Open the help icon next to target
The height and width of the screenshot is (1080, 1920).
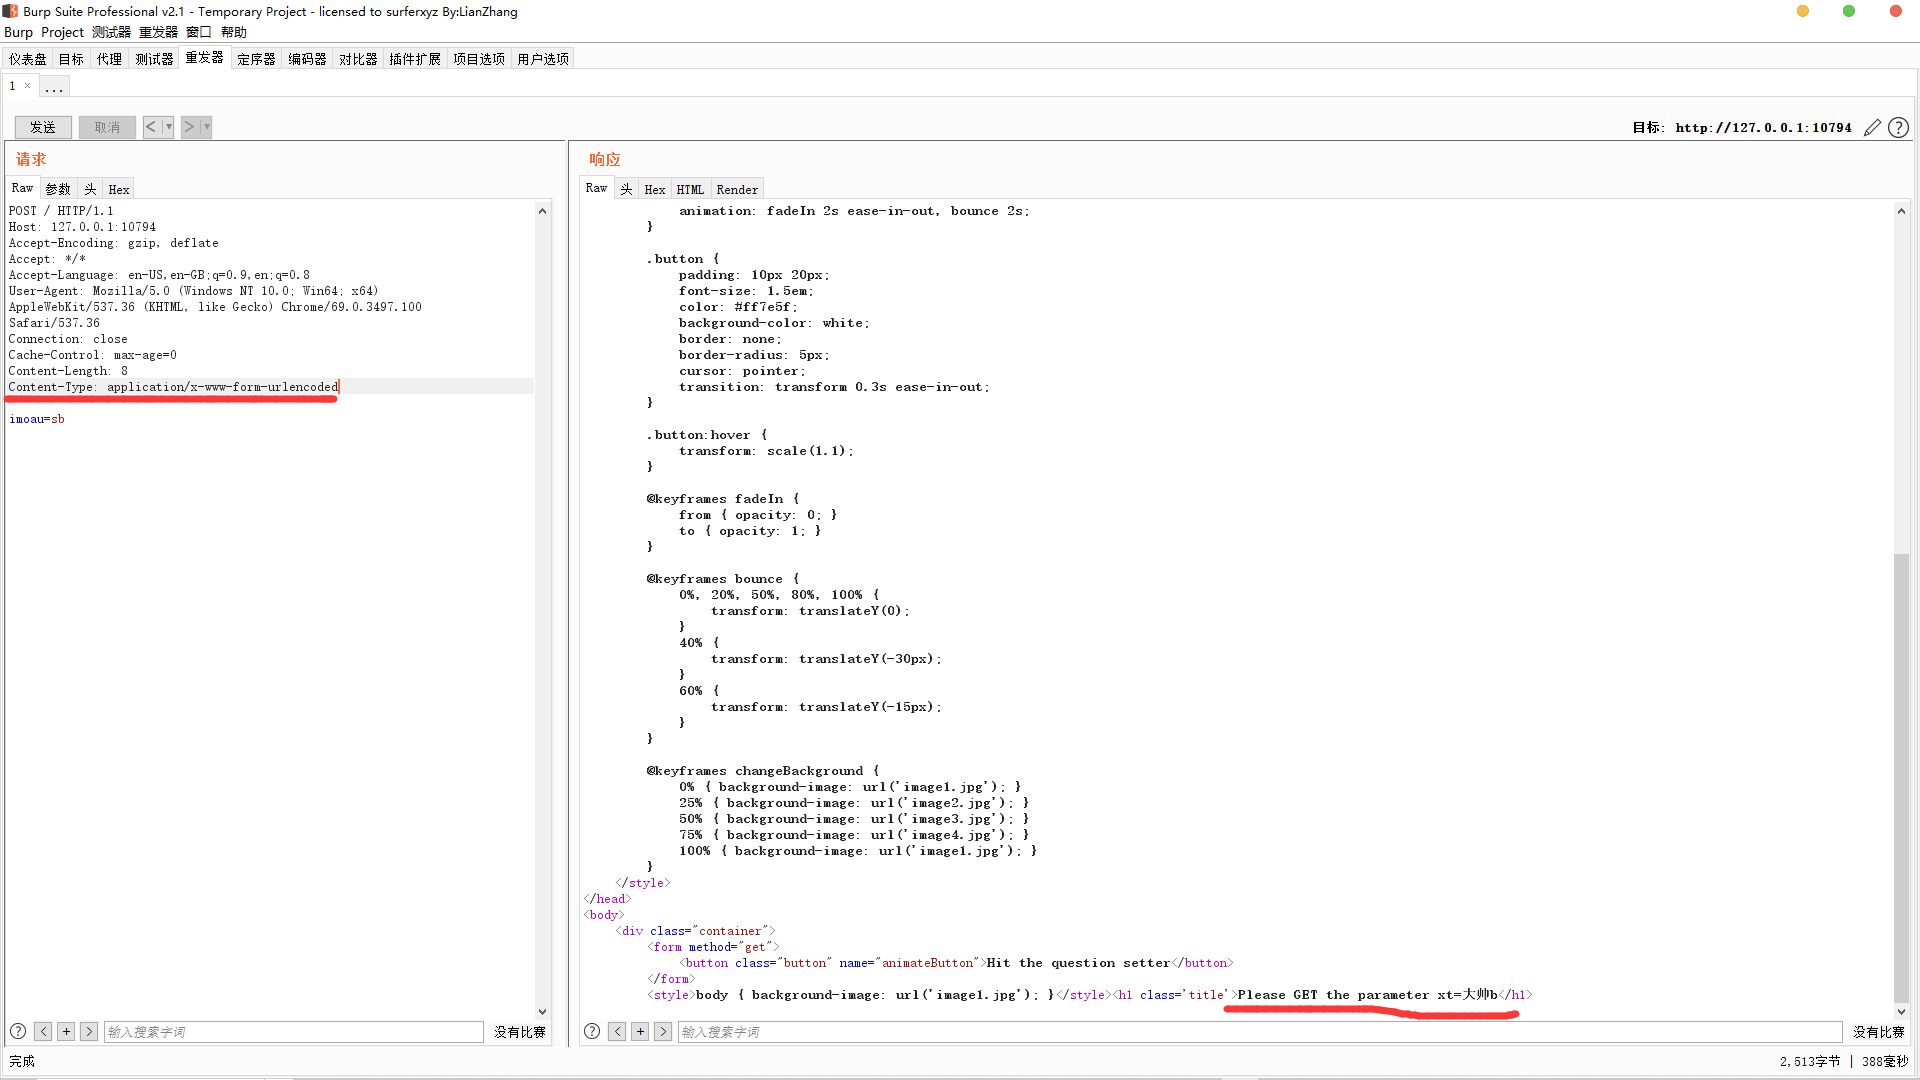click(x=1898, y=127)
